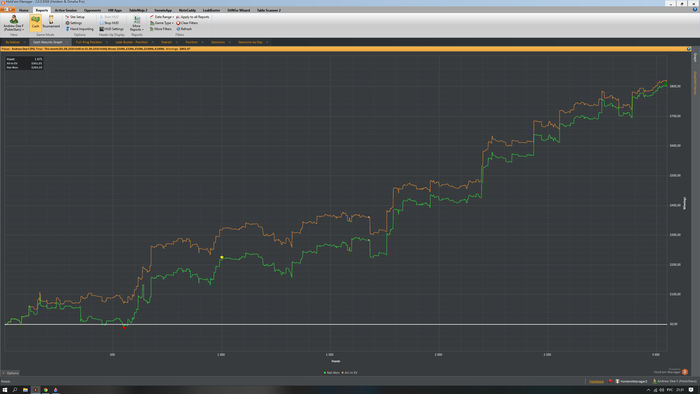Switch to the Sessions by Day tab

[x=250, y=42]
